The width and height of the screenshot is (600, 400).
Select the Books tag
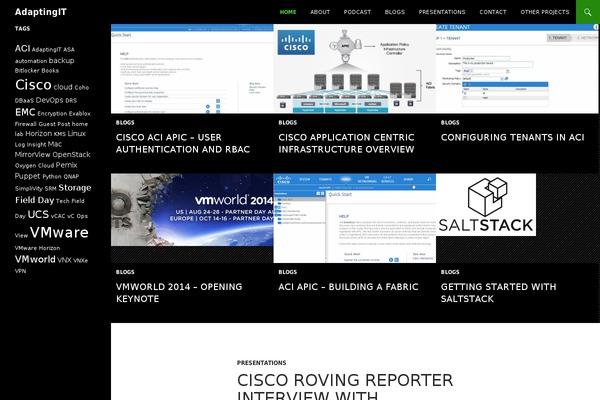(50, 70)
